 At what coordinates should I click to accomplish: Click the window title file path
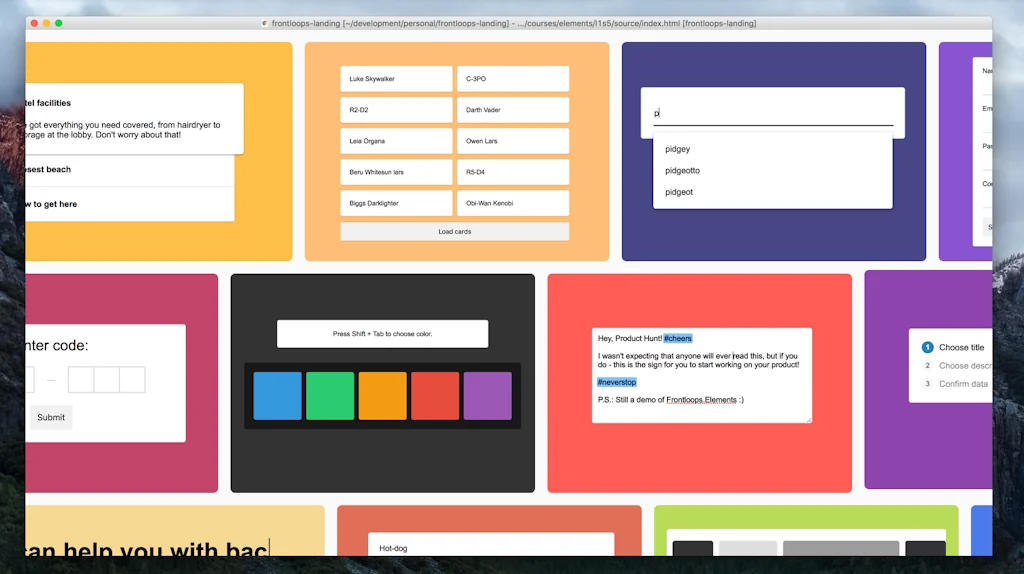(513, 24)
